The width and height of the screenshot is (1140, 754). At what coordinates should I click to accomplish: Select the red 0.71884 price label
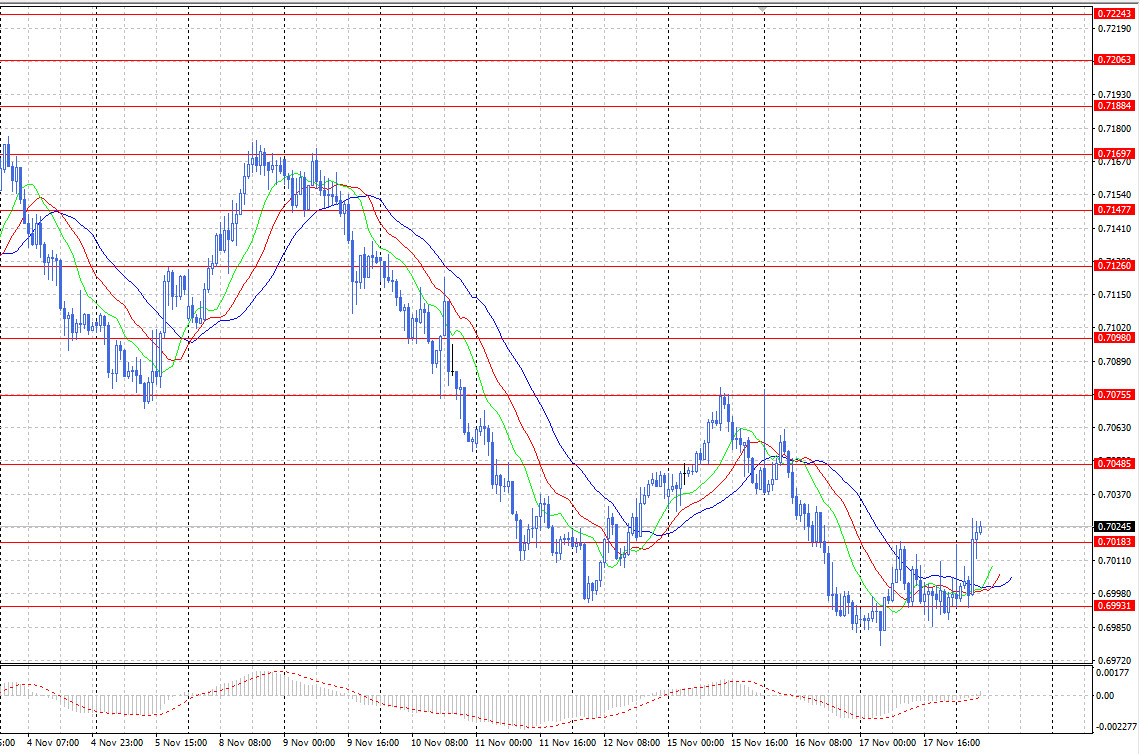pyautogui.click(x=1114, y=106)
